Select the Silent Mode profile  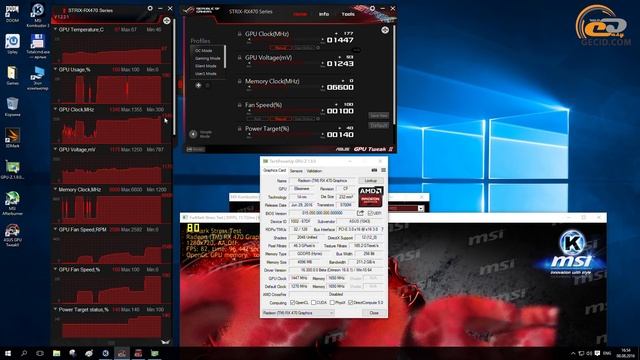205,66
